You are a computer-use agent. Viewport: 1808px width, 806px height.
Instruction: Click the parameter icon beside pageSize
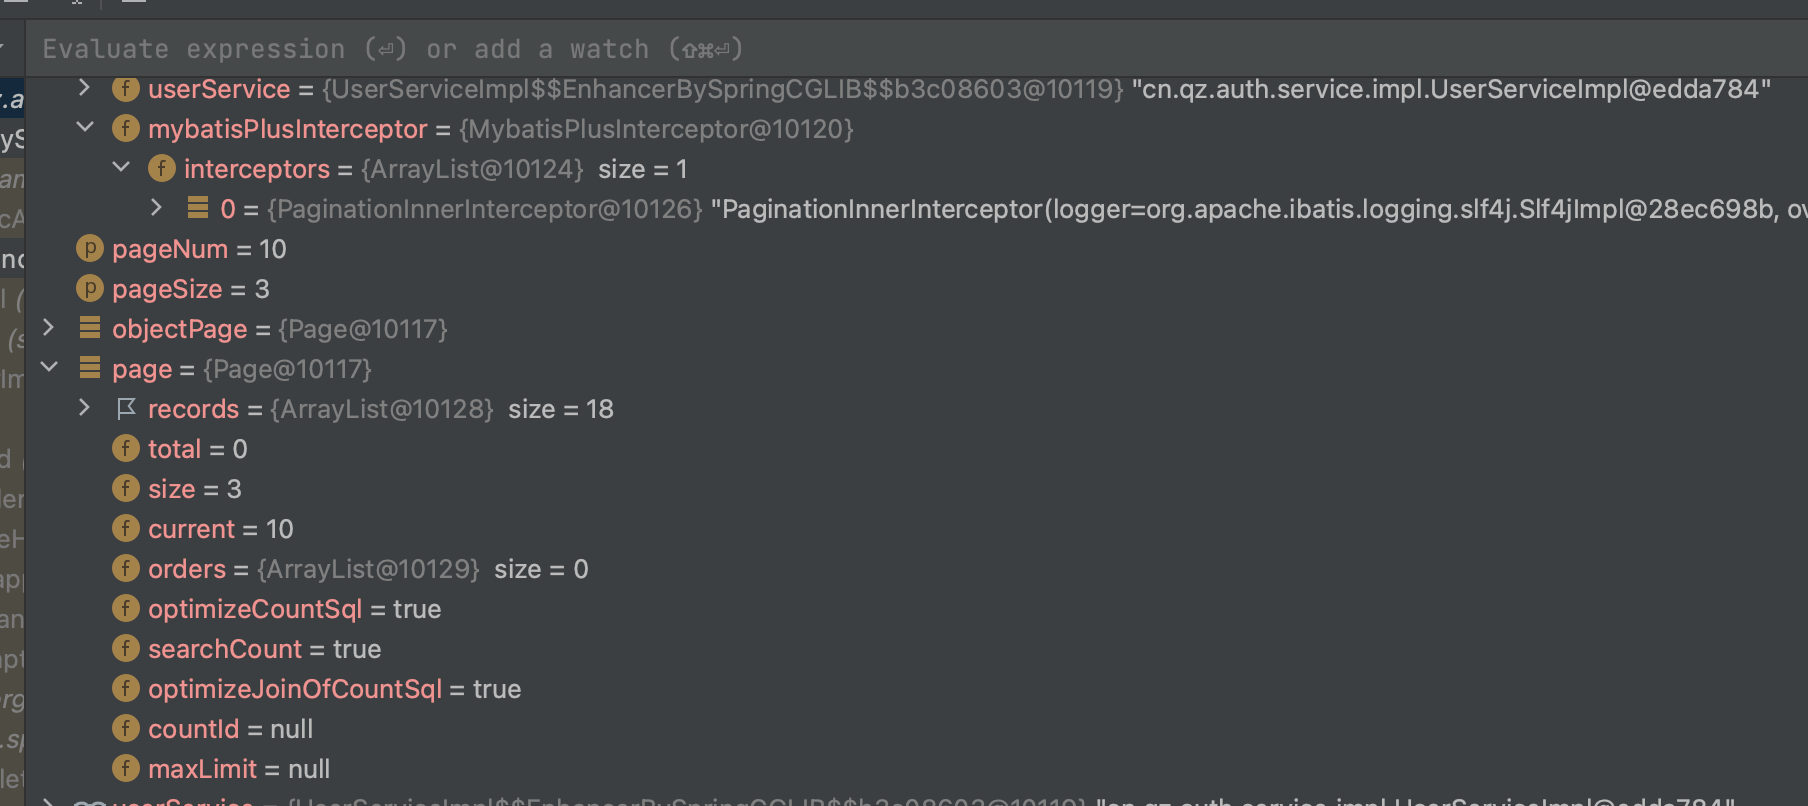tap(90, 289)
